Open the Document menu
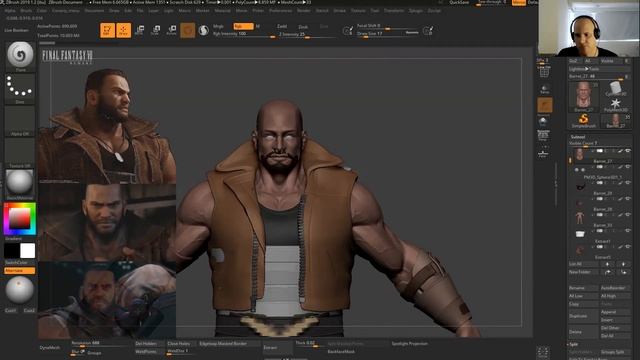640x360 pixels. 94,11
